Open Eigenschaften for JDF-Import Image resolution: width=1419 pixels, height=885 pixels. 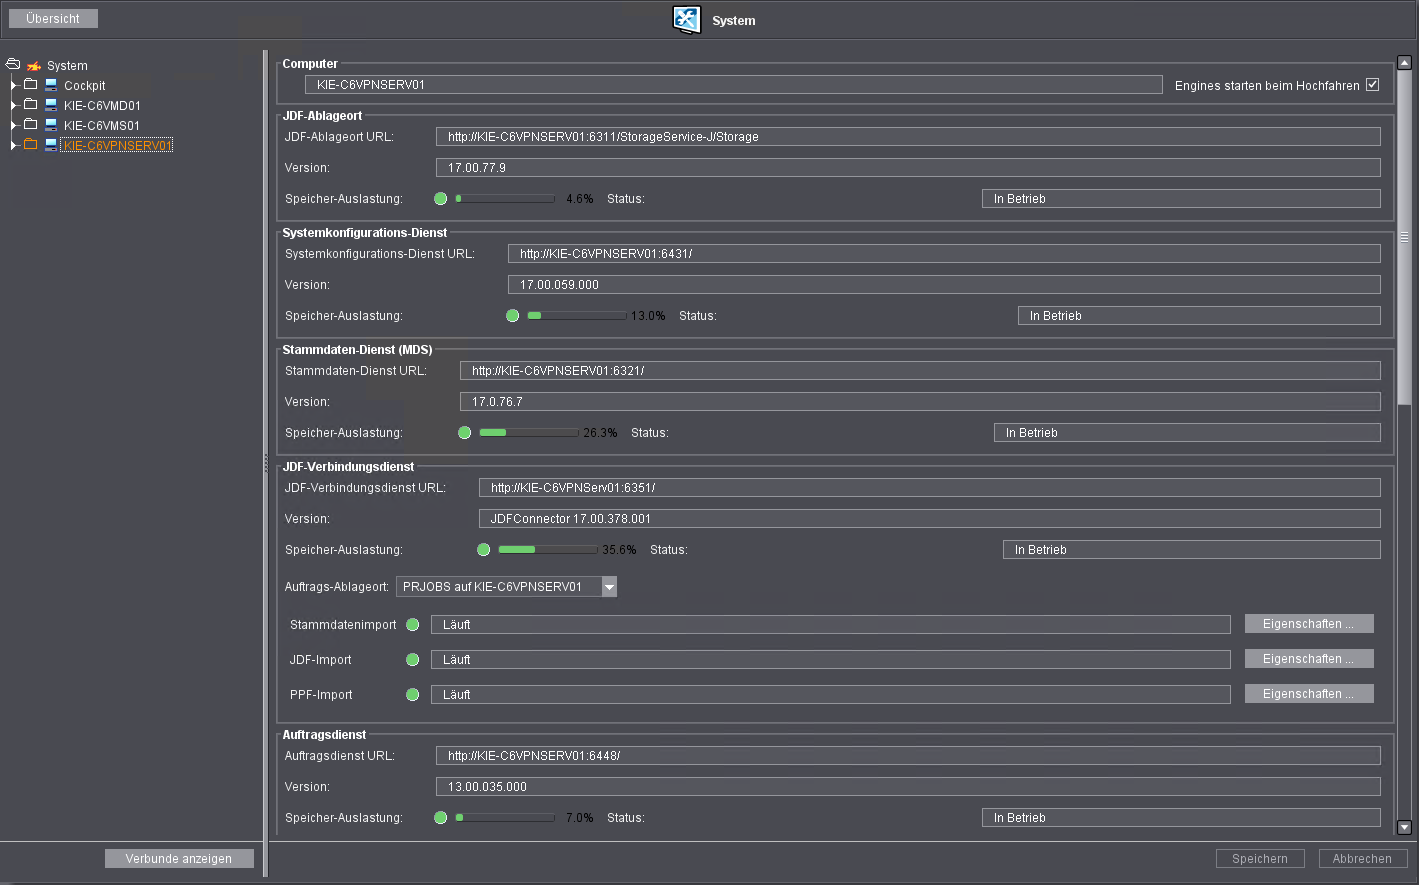click(1309, 659)
